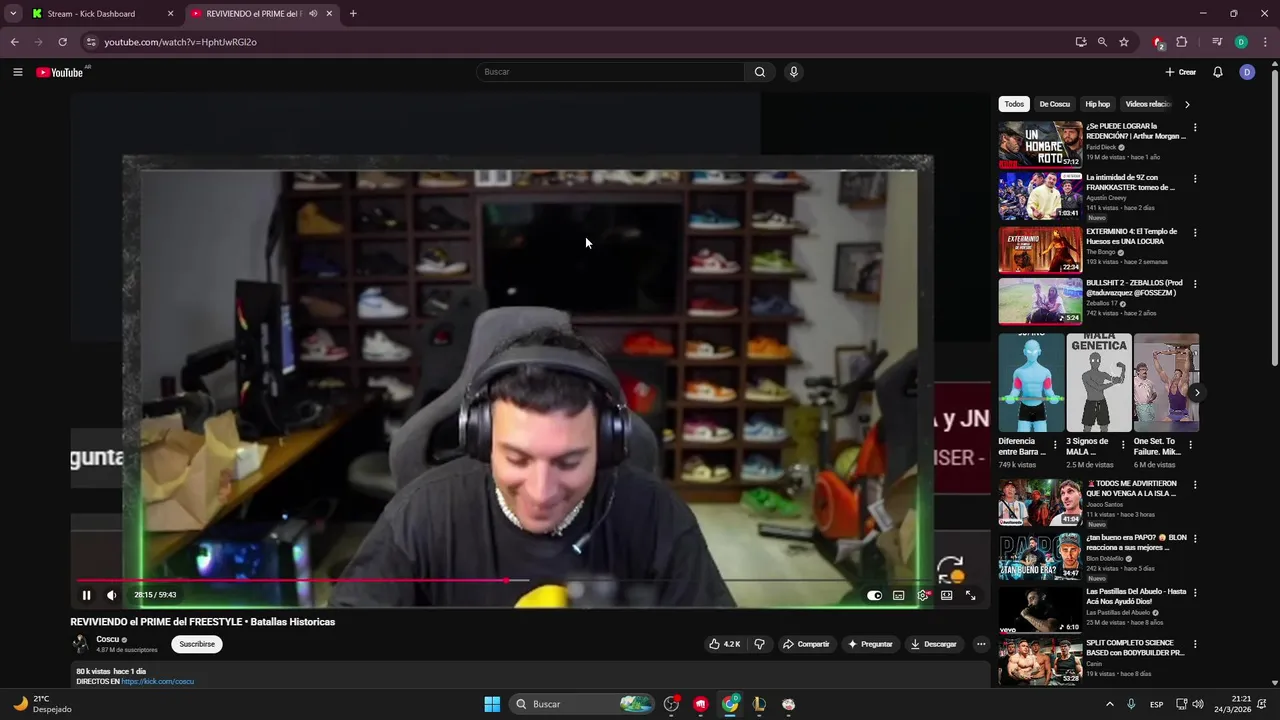1280x720 pixels.
Task: Toggle the autoplay switch in the player
Action: pos(874,595)
